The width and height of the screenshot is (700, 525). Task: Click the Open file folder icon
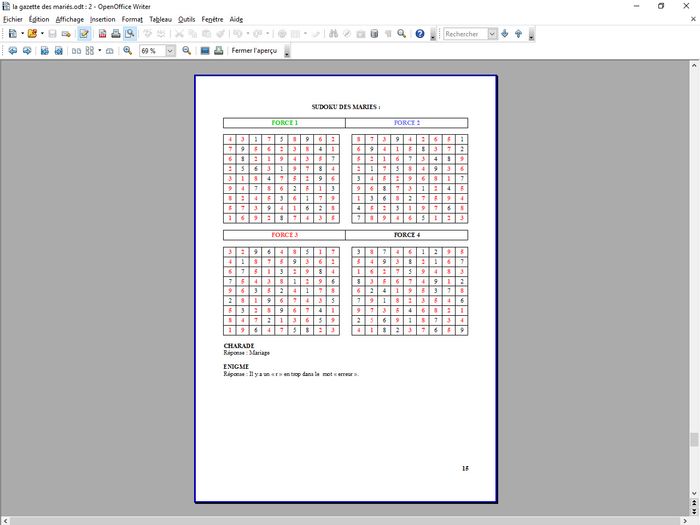coord(32,33)
